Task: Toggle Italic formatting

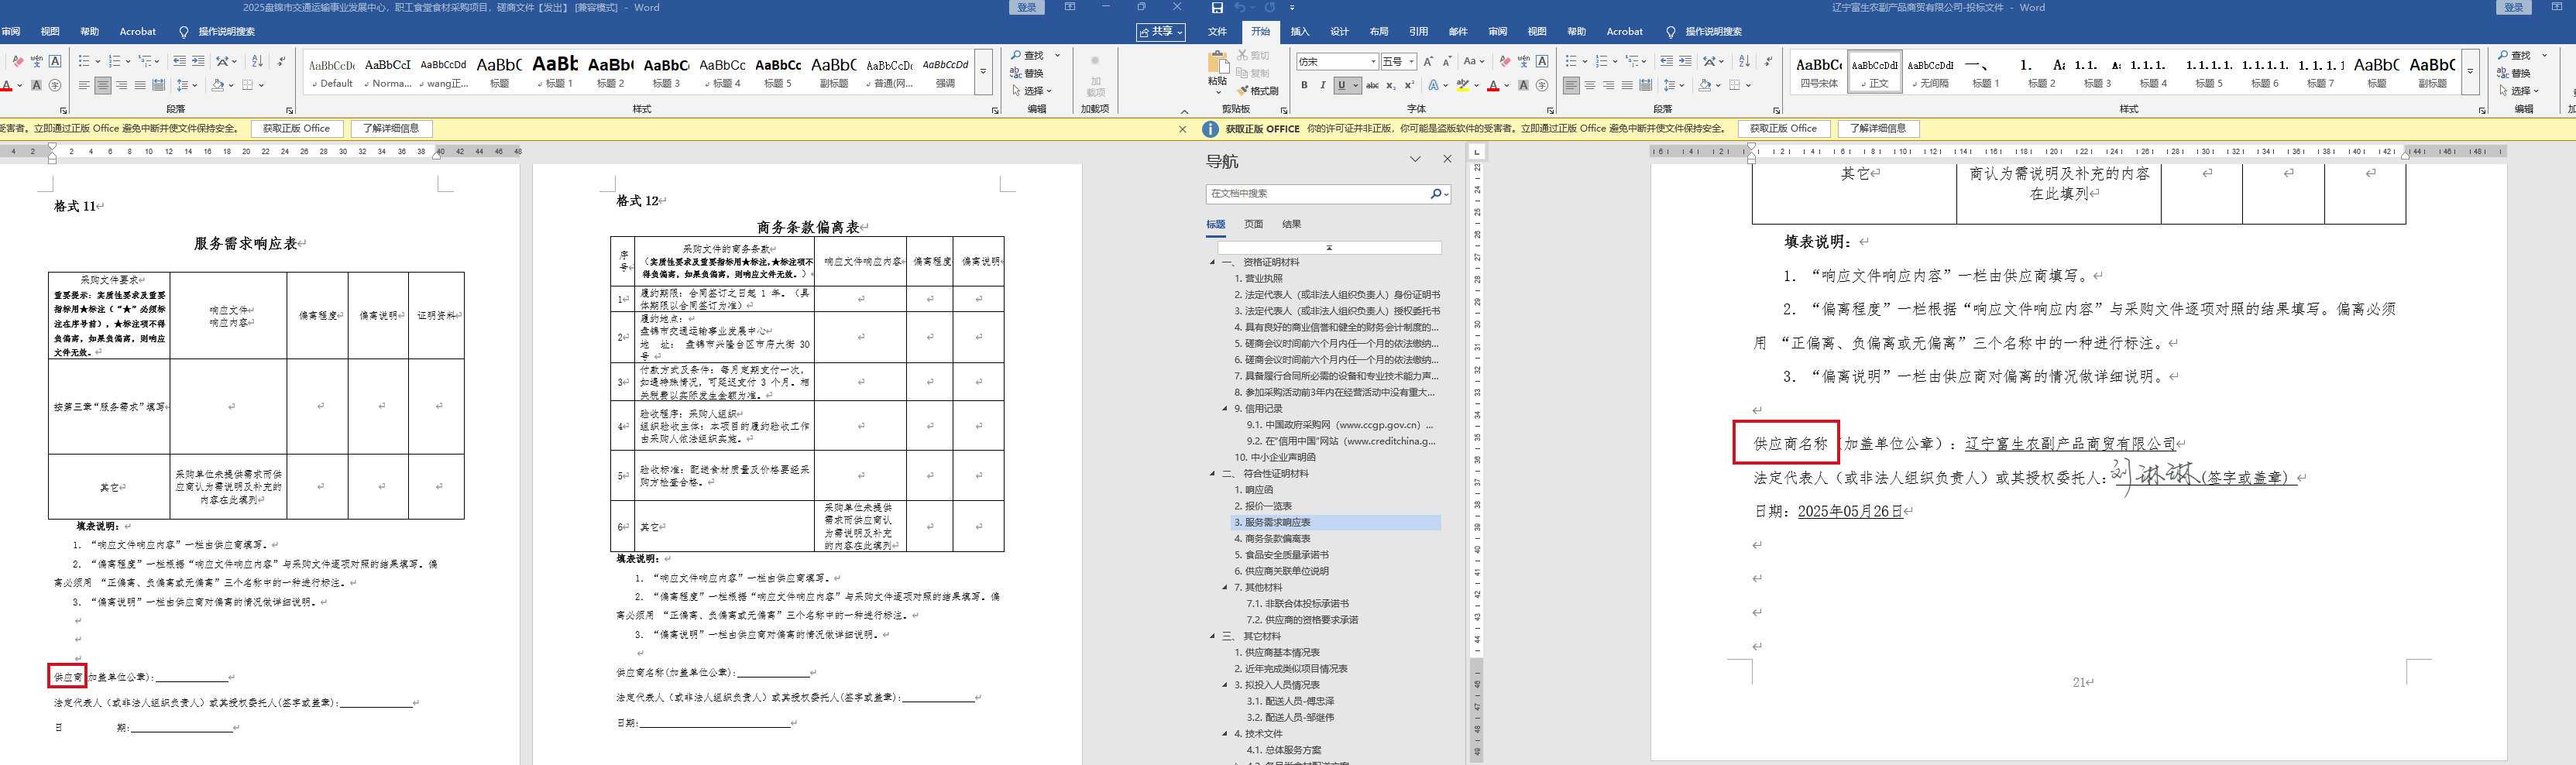Action: pyautogui.click(x=1322, y=86)
